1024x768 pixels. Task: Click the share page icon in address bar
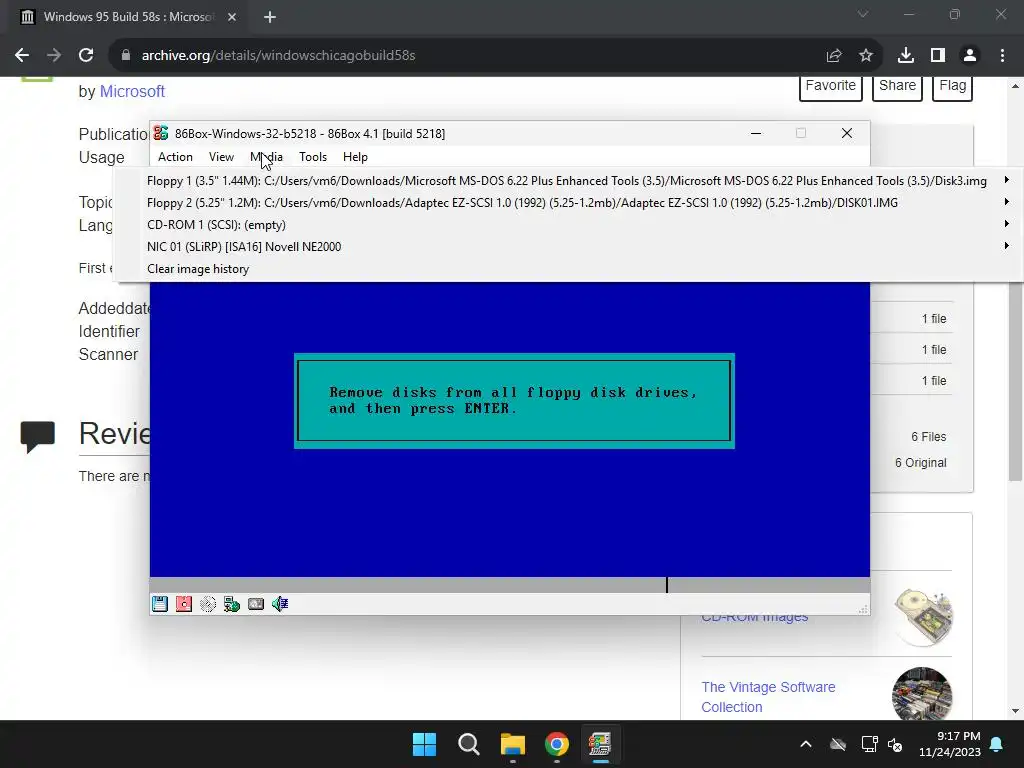pos(834,56)
